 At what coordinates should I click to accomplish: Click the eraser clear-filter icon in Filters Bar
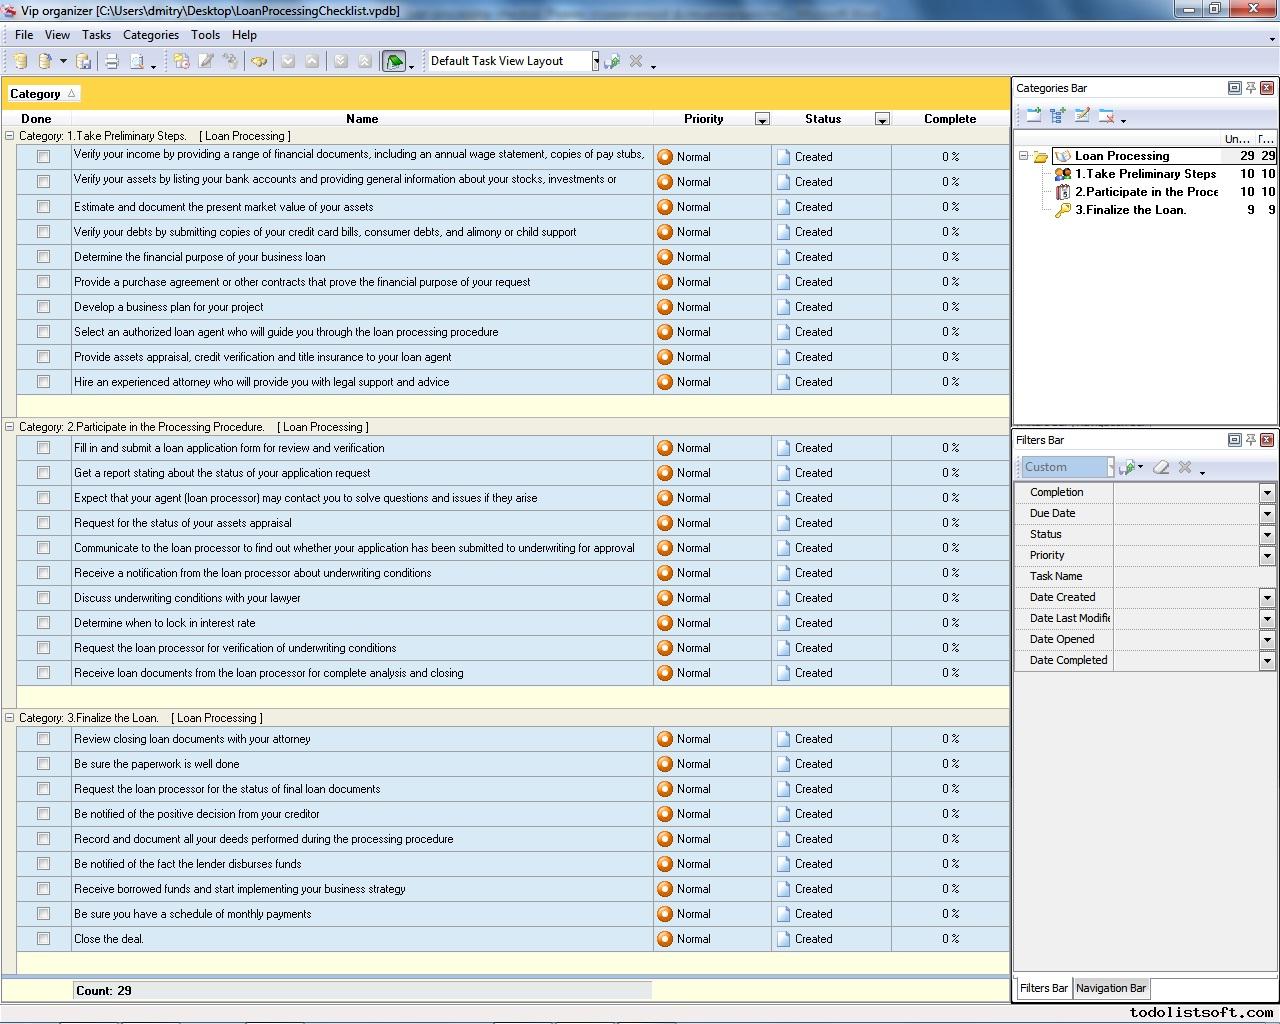pos(1161,467)
